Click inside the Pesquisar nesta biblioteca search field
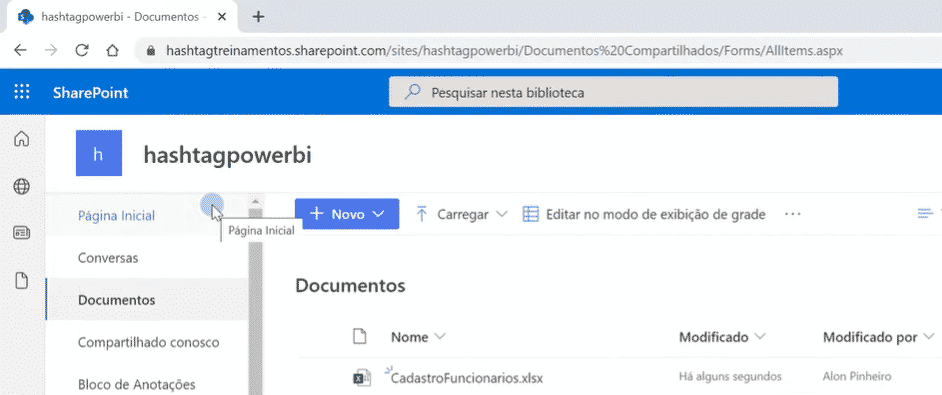Viewport: 942px width, 395px height. [613, 93]
